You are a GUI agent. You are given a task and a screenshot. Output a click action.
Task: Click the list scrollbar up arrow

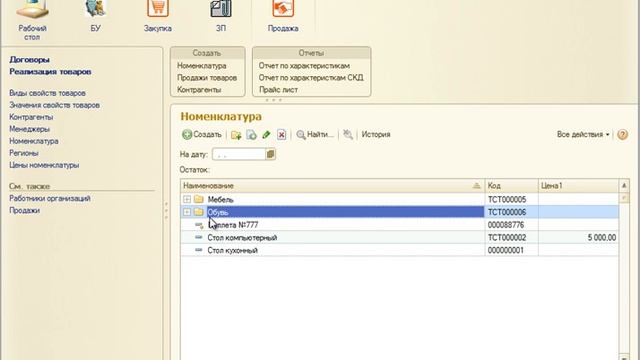click(x=624, y=186)
